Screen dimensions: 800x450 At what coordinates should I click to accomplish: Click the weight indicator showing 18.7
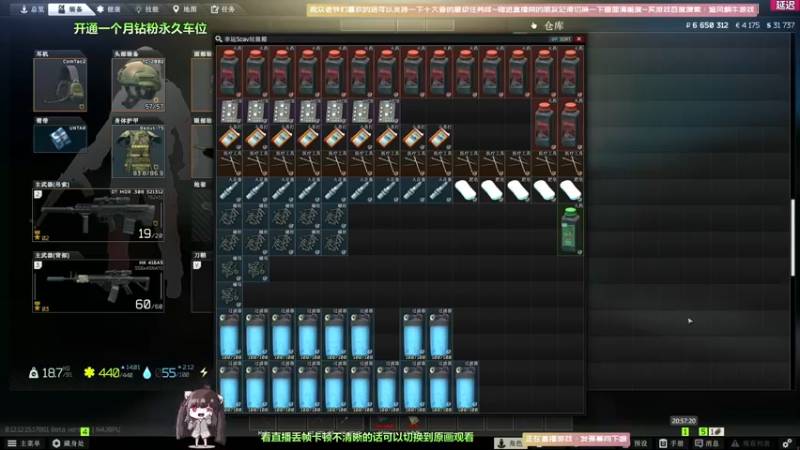[50, 373]
